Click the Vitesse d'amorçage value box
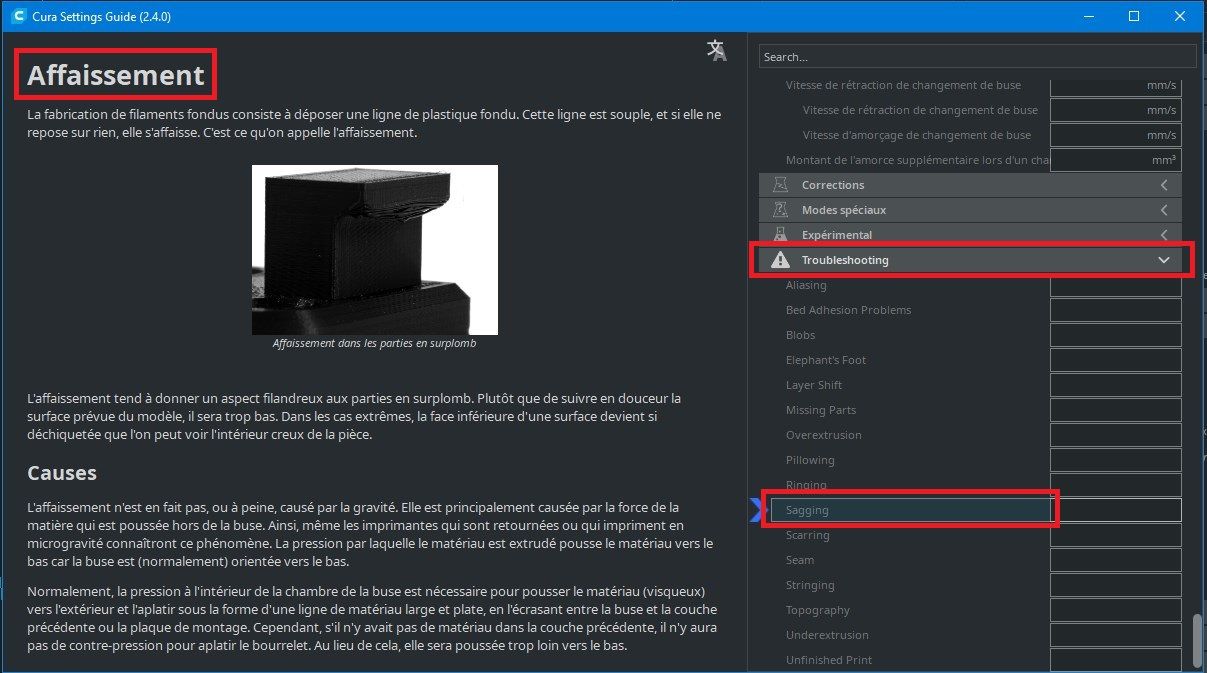The width and height of the screenshot is (1207, 673). coord(1115,135)
